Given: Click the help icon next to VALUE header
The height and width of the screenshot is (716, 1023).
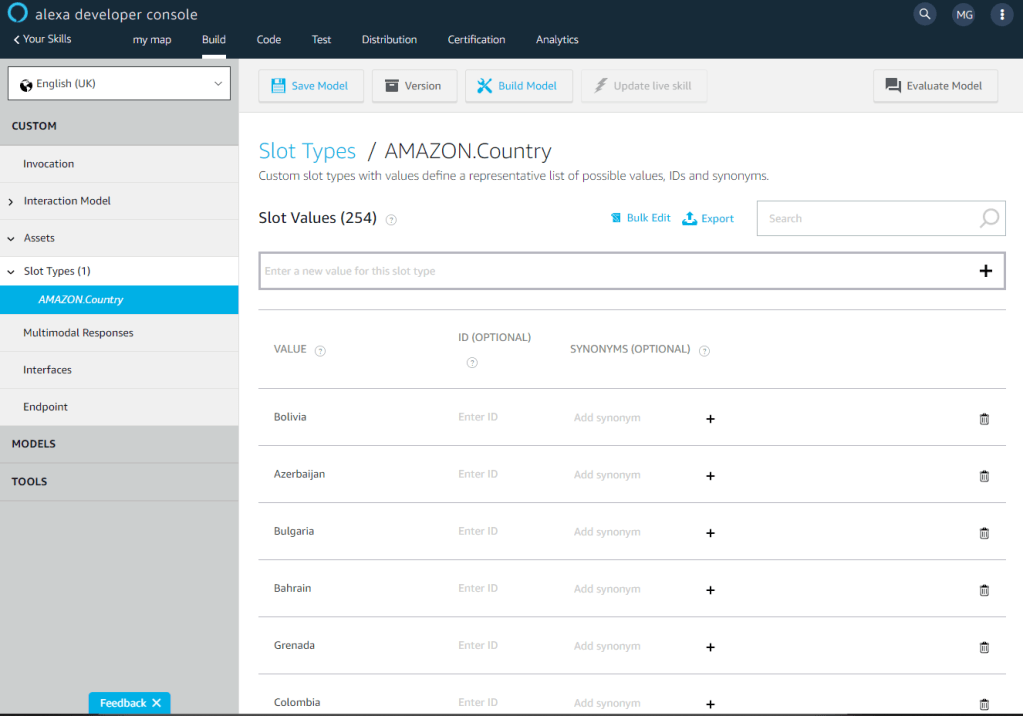Looking at the screenshot, I should [320, 351].
